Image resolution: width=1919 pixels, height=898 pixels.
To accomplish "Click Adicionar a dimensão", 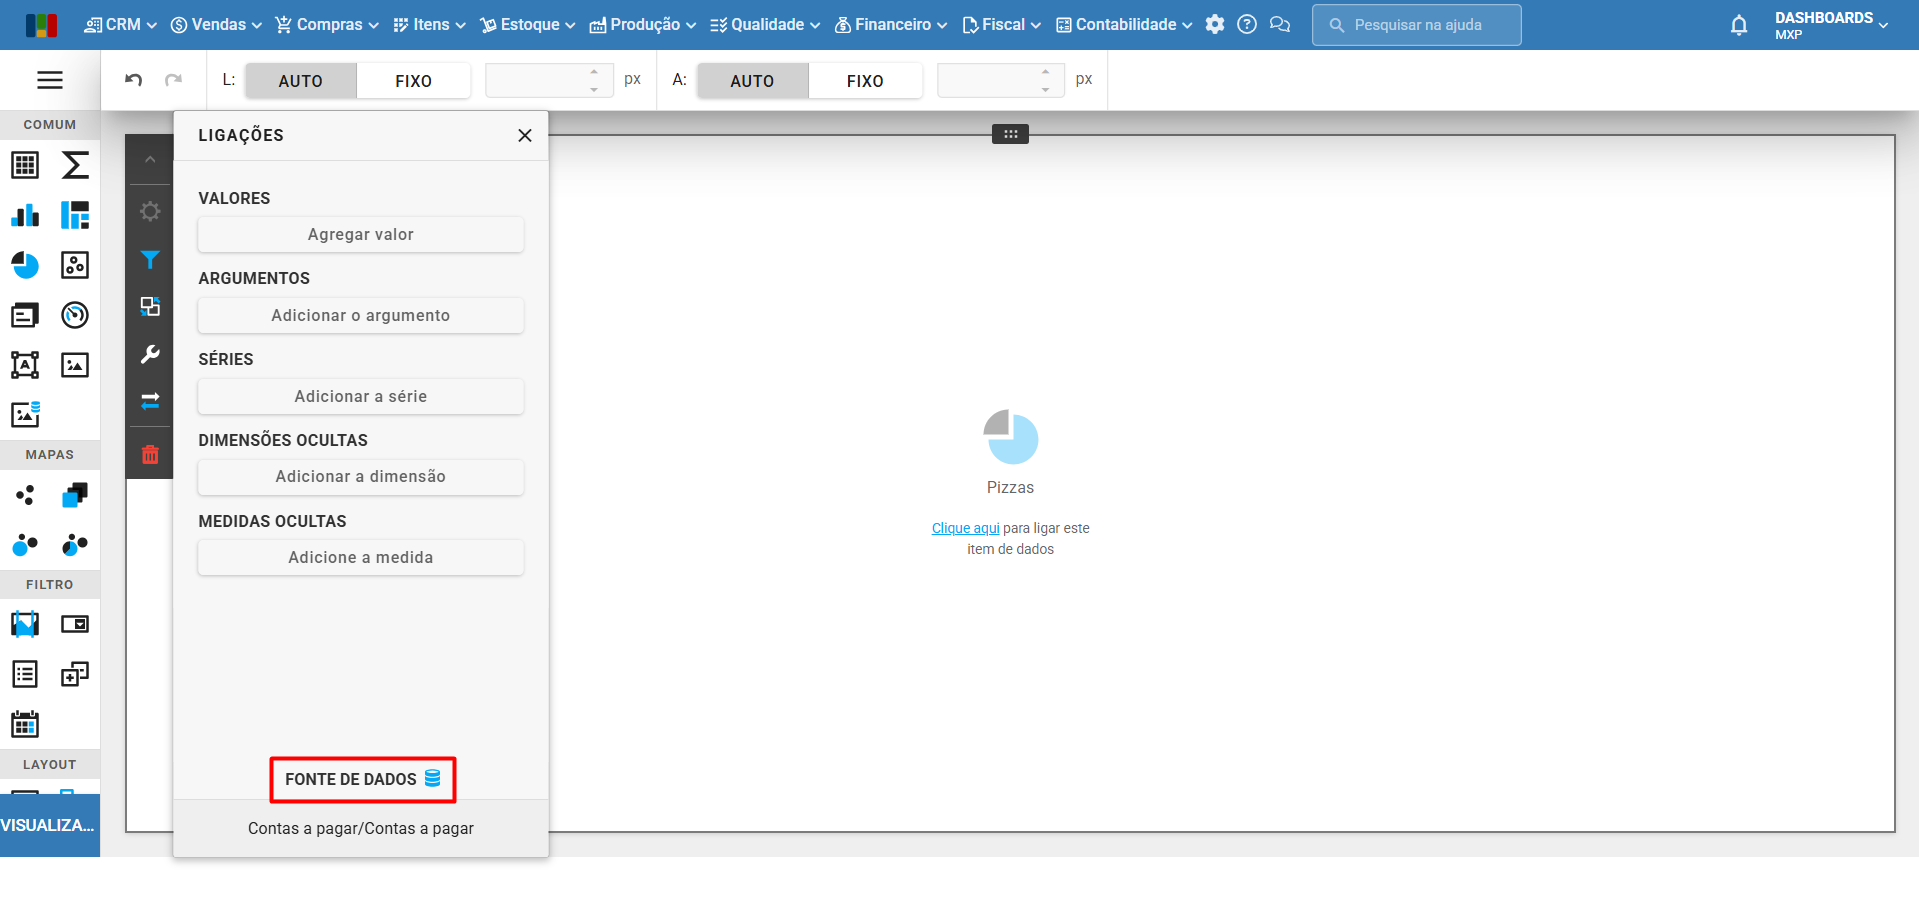I will [x=361, y=477].
